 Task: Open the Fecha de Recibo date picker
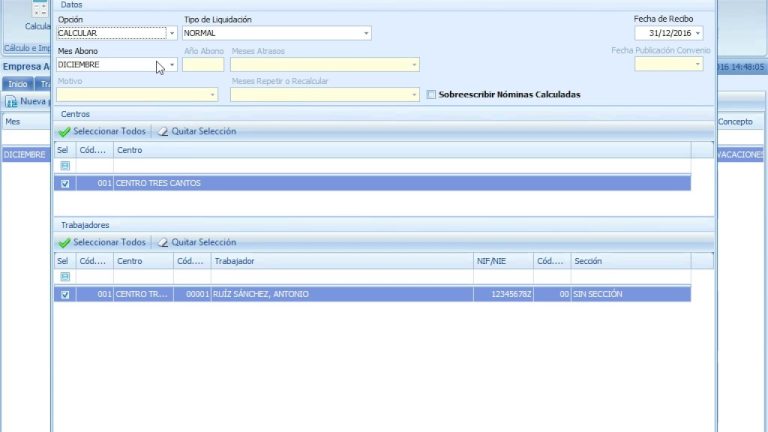point(697,33)
